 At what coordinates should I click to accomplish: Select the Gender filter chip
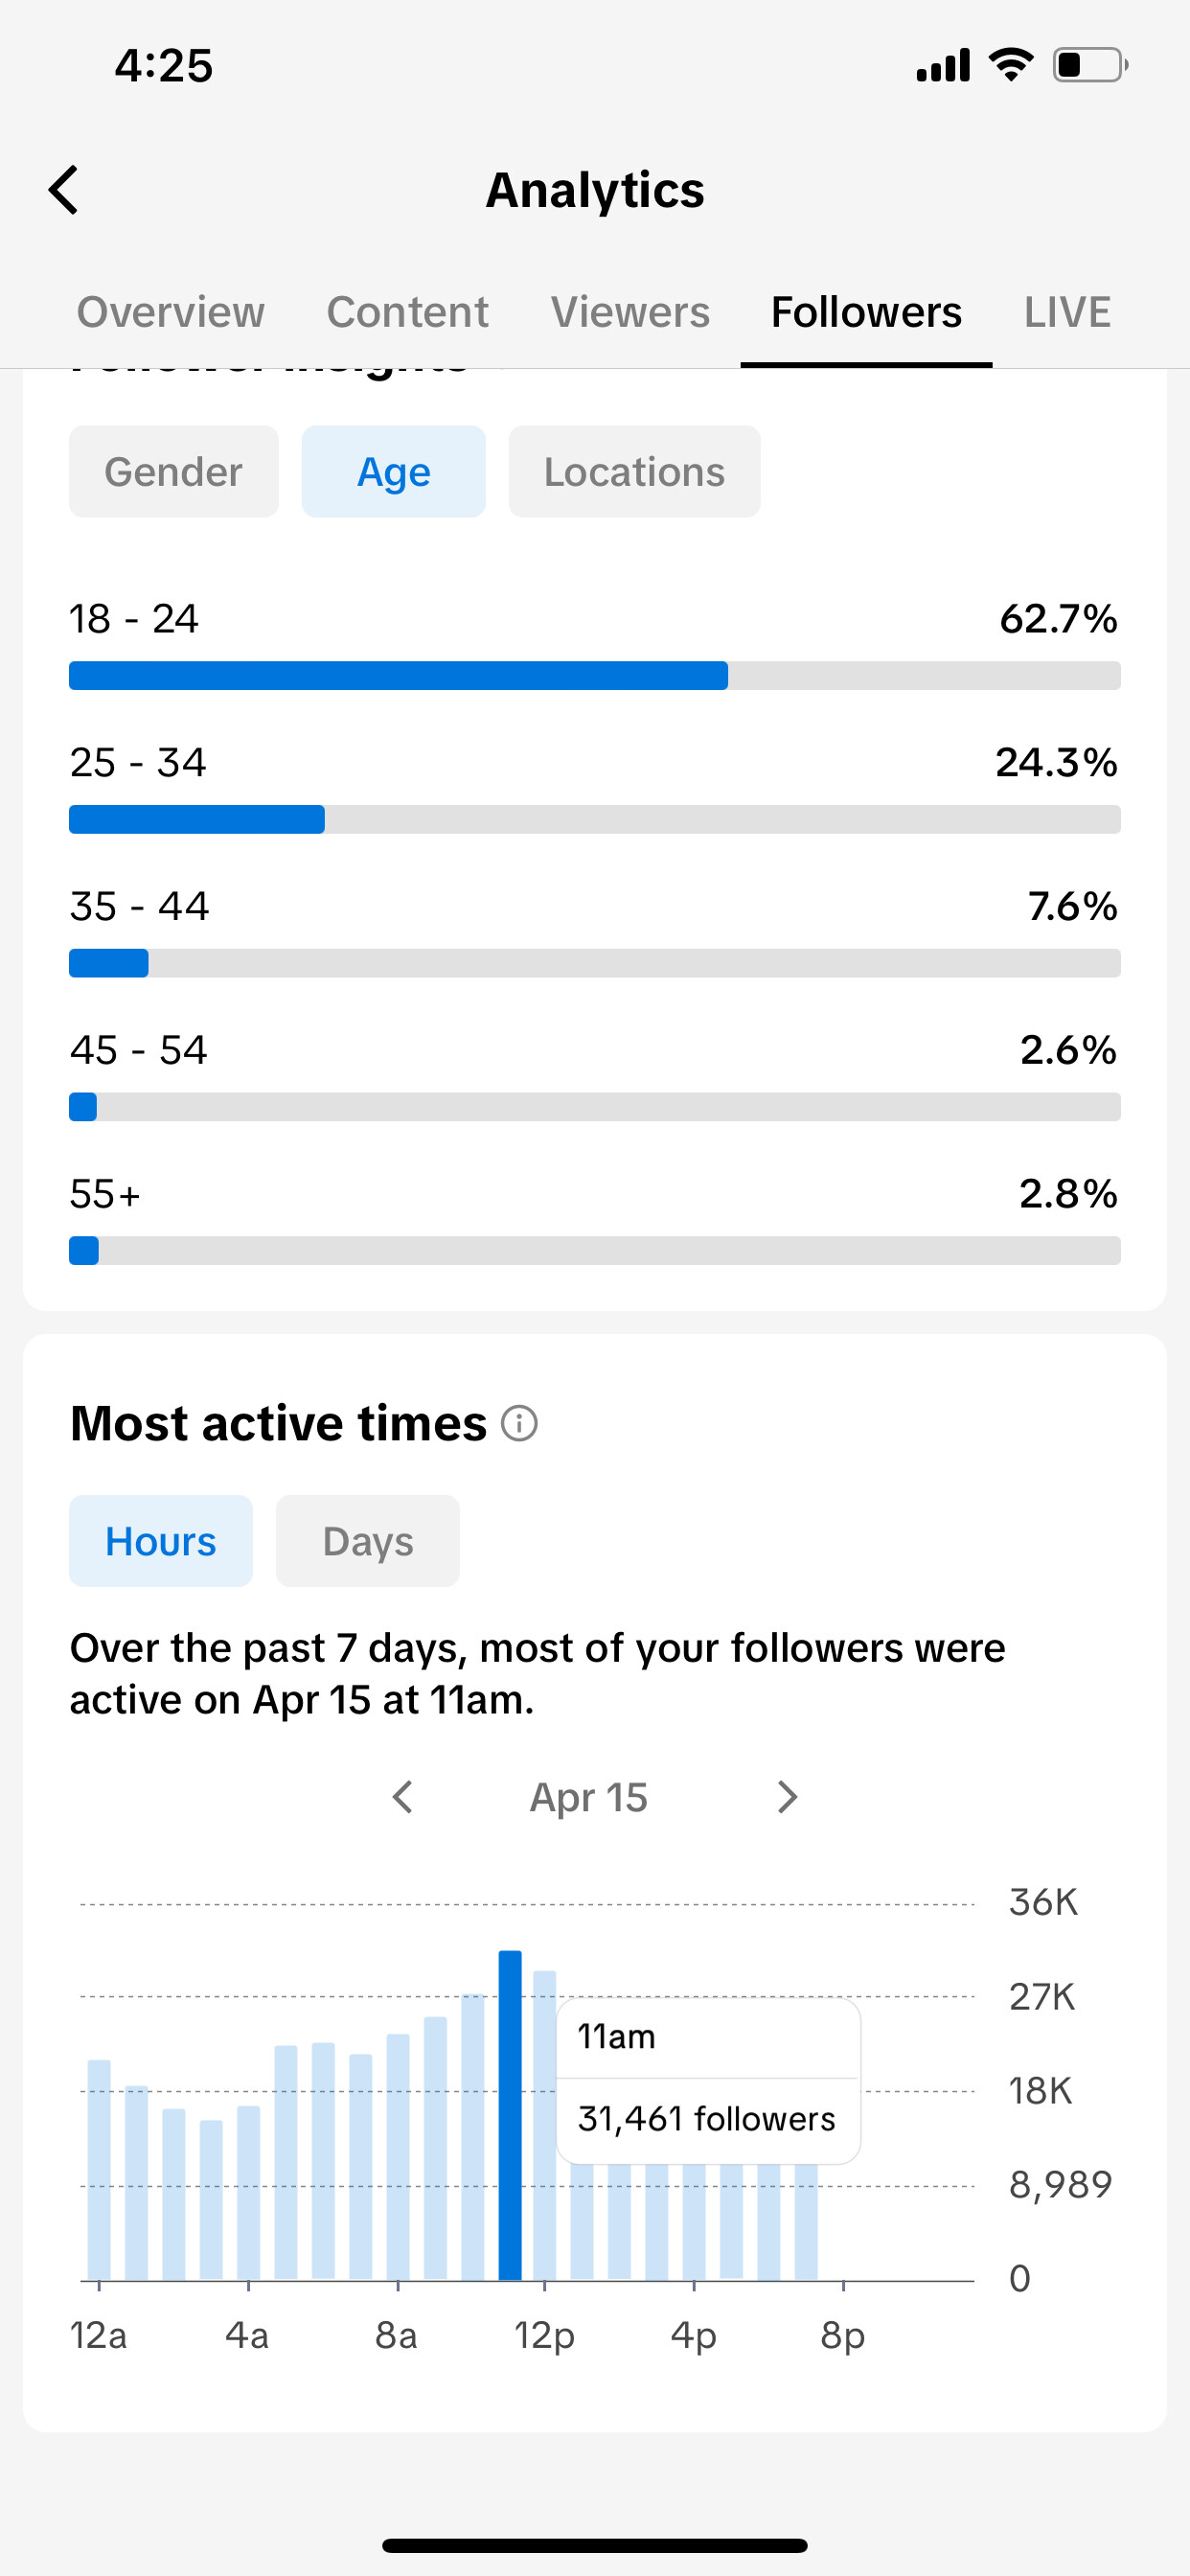pyautogui.click(x=174, y=471)
